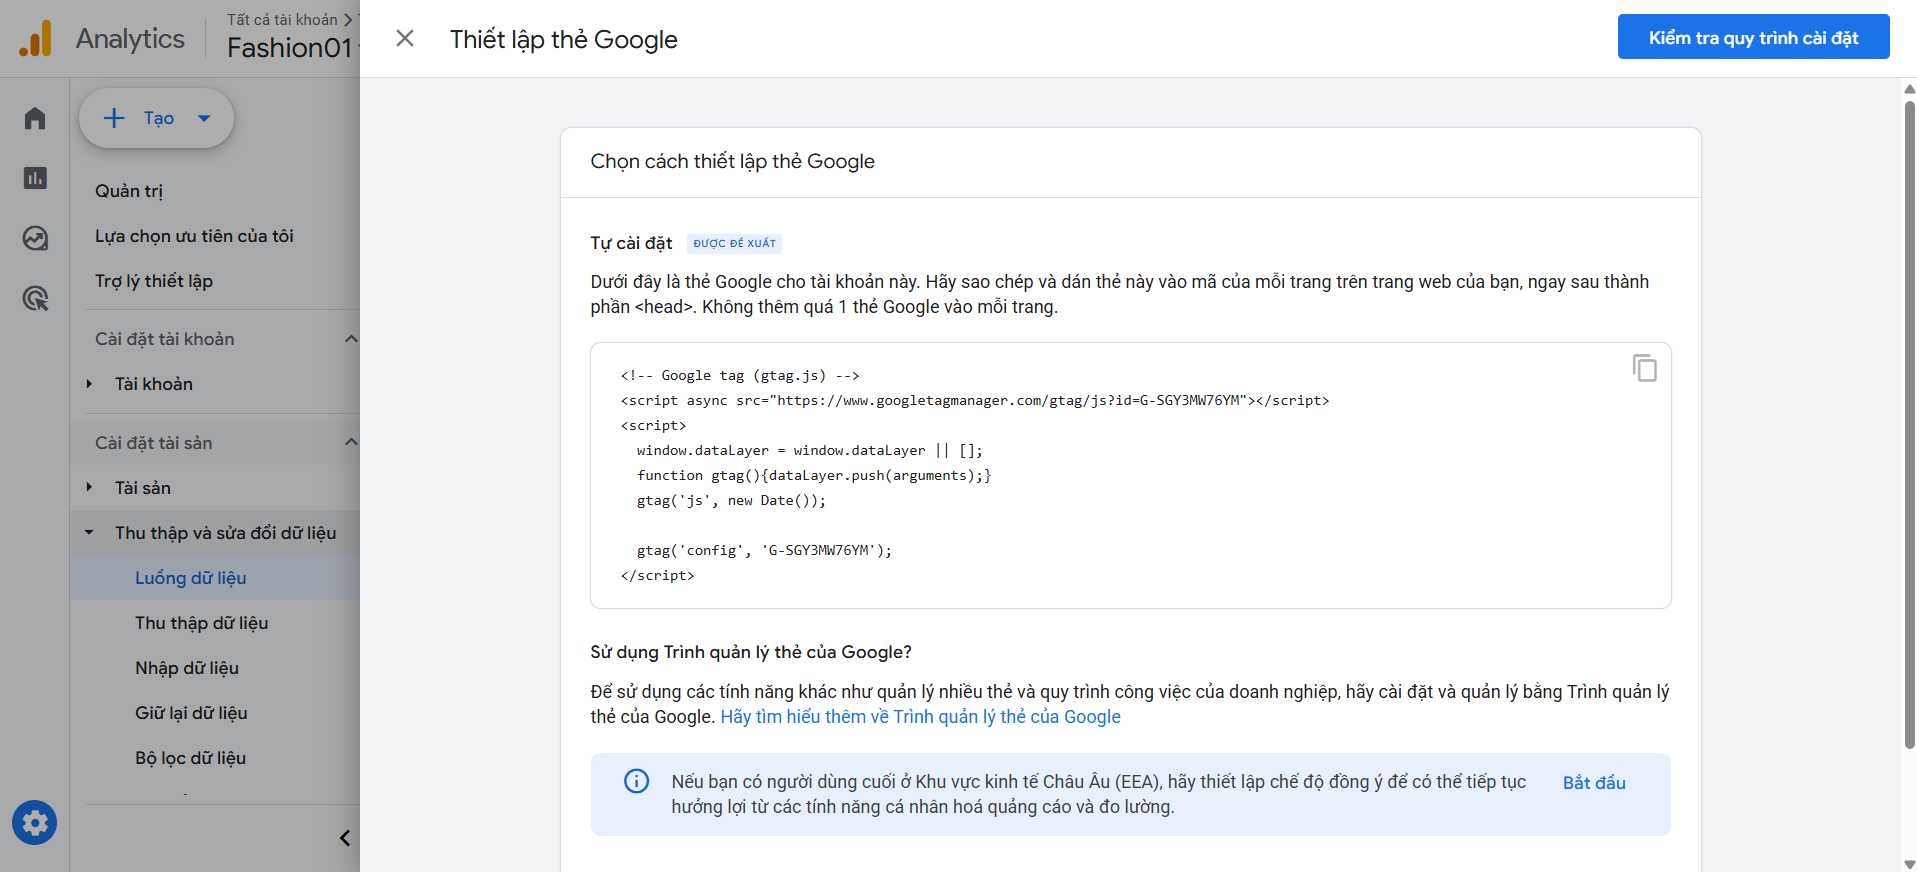Open the Explore icon in sidebar
Viewport: 1917px width, 872px height.
click(35, 238)
